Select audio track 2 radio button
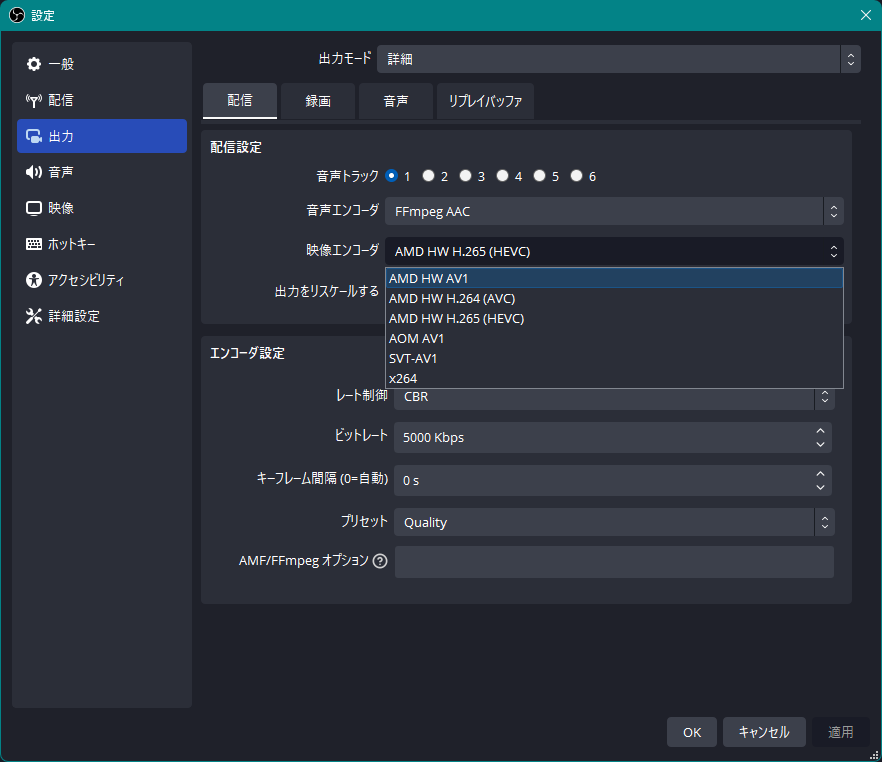 click(429, 175)
